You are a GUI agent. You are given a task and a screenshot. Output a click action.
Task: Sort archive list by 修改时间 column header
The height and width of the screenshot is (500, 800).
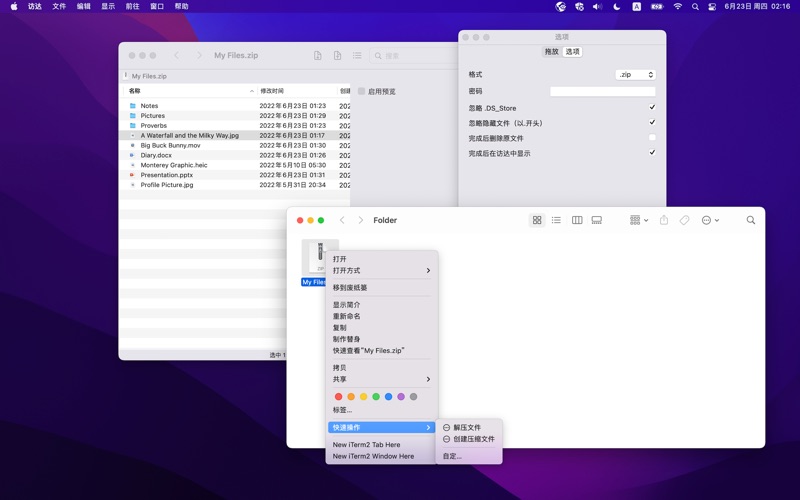click(x=297, y=91)
